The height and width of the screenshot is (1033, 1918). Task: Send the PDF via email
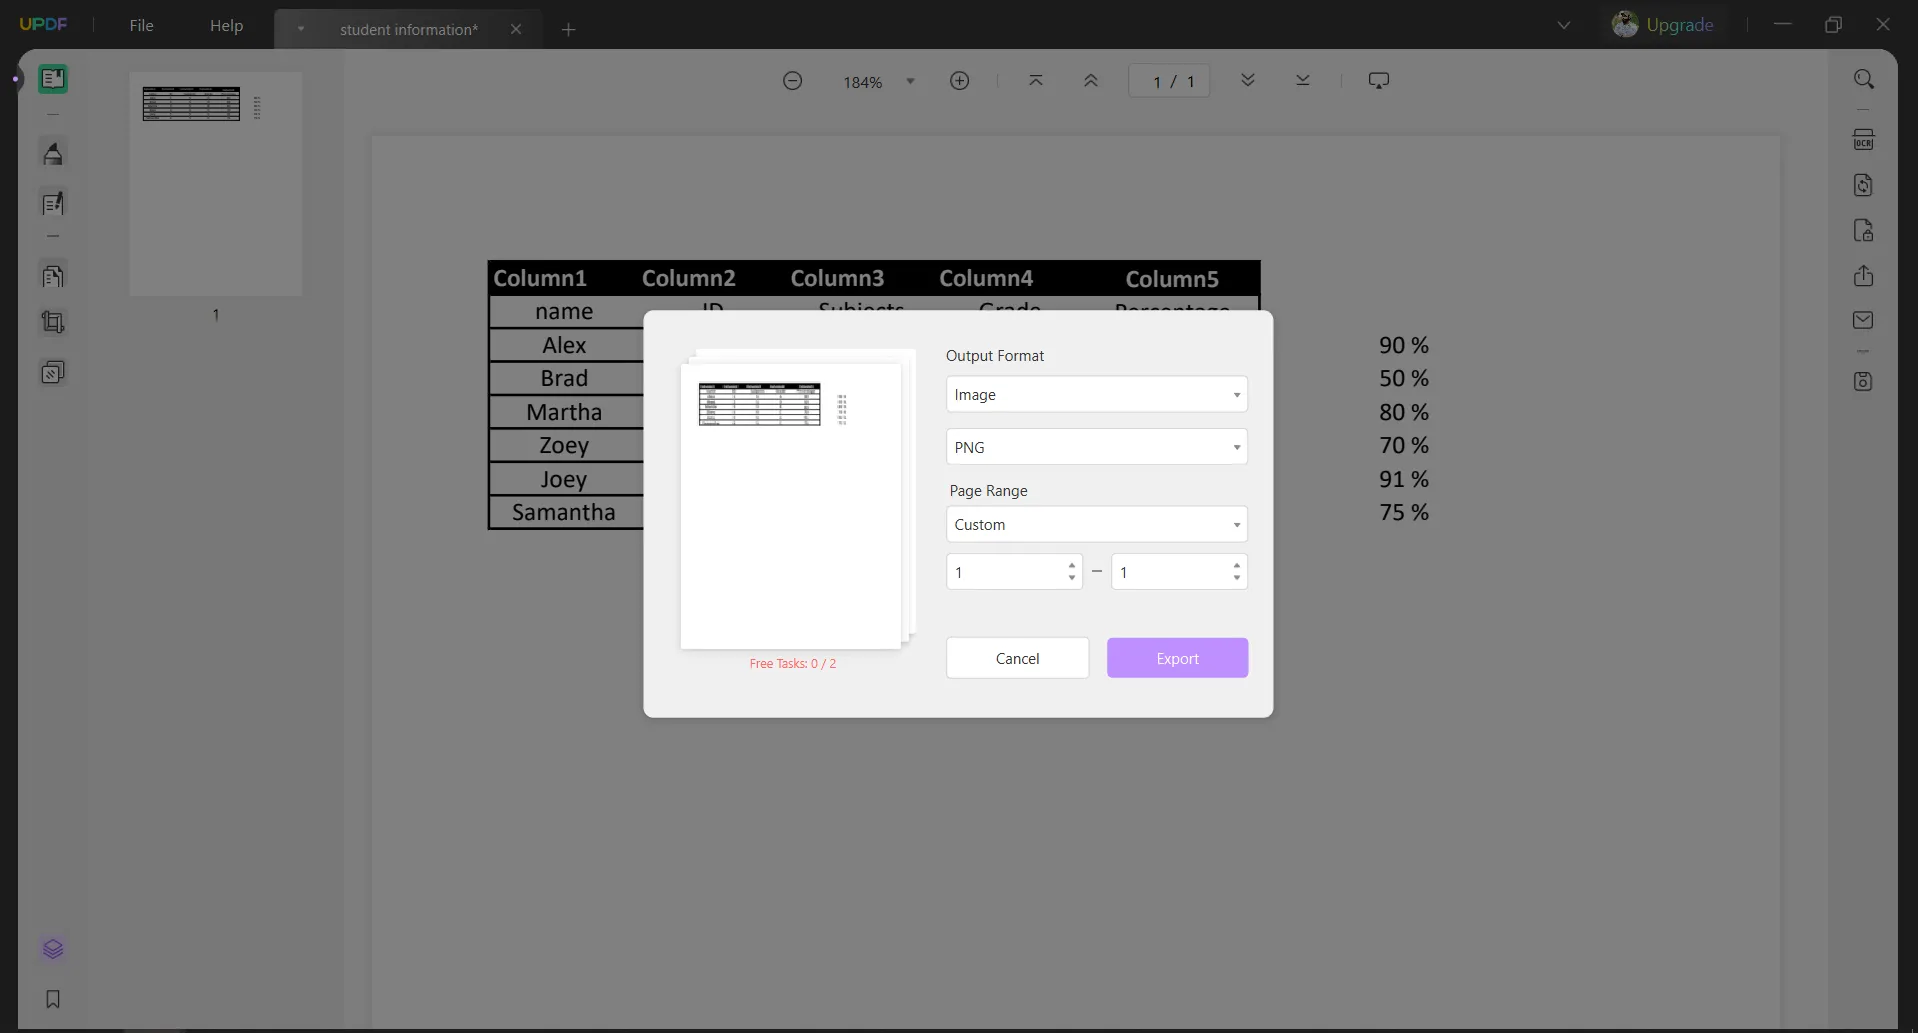[1865, 320]
